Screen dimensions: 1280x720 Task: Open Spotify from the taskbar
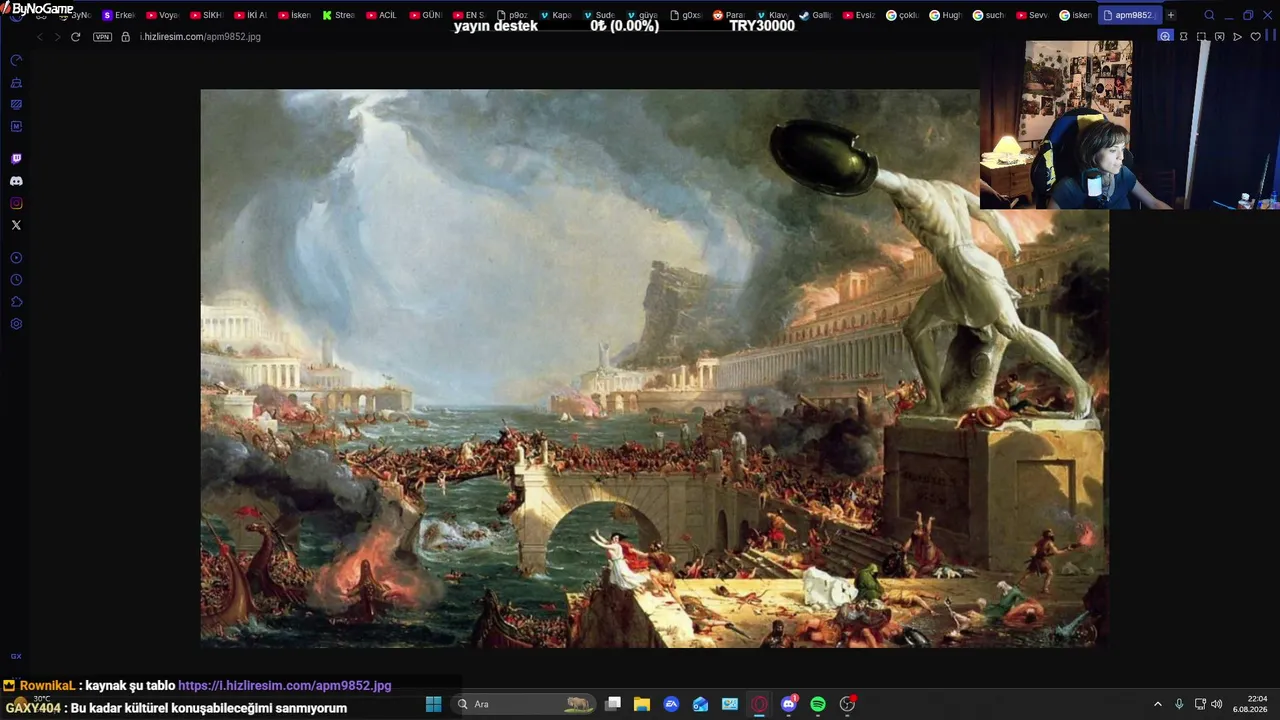818,704
